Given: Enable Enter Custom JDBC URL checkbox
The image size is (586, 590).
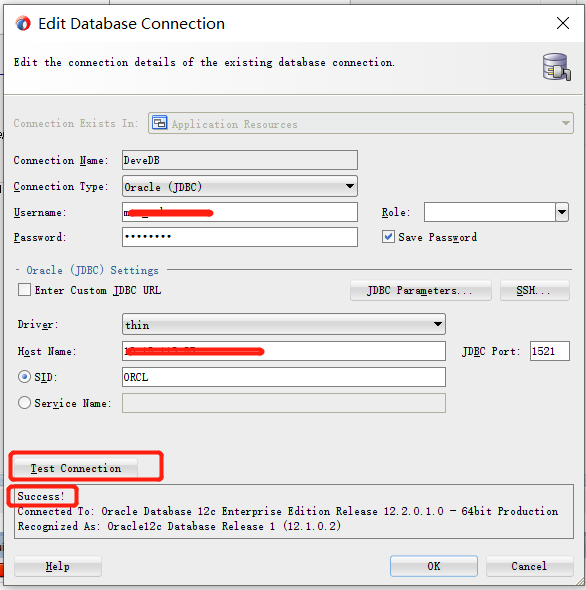Looking at the screenshot, I should coord(24,290).
